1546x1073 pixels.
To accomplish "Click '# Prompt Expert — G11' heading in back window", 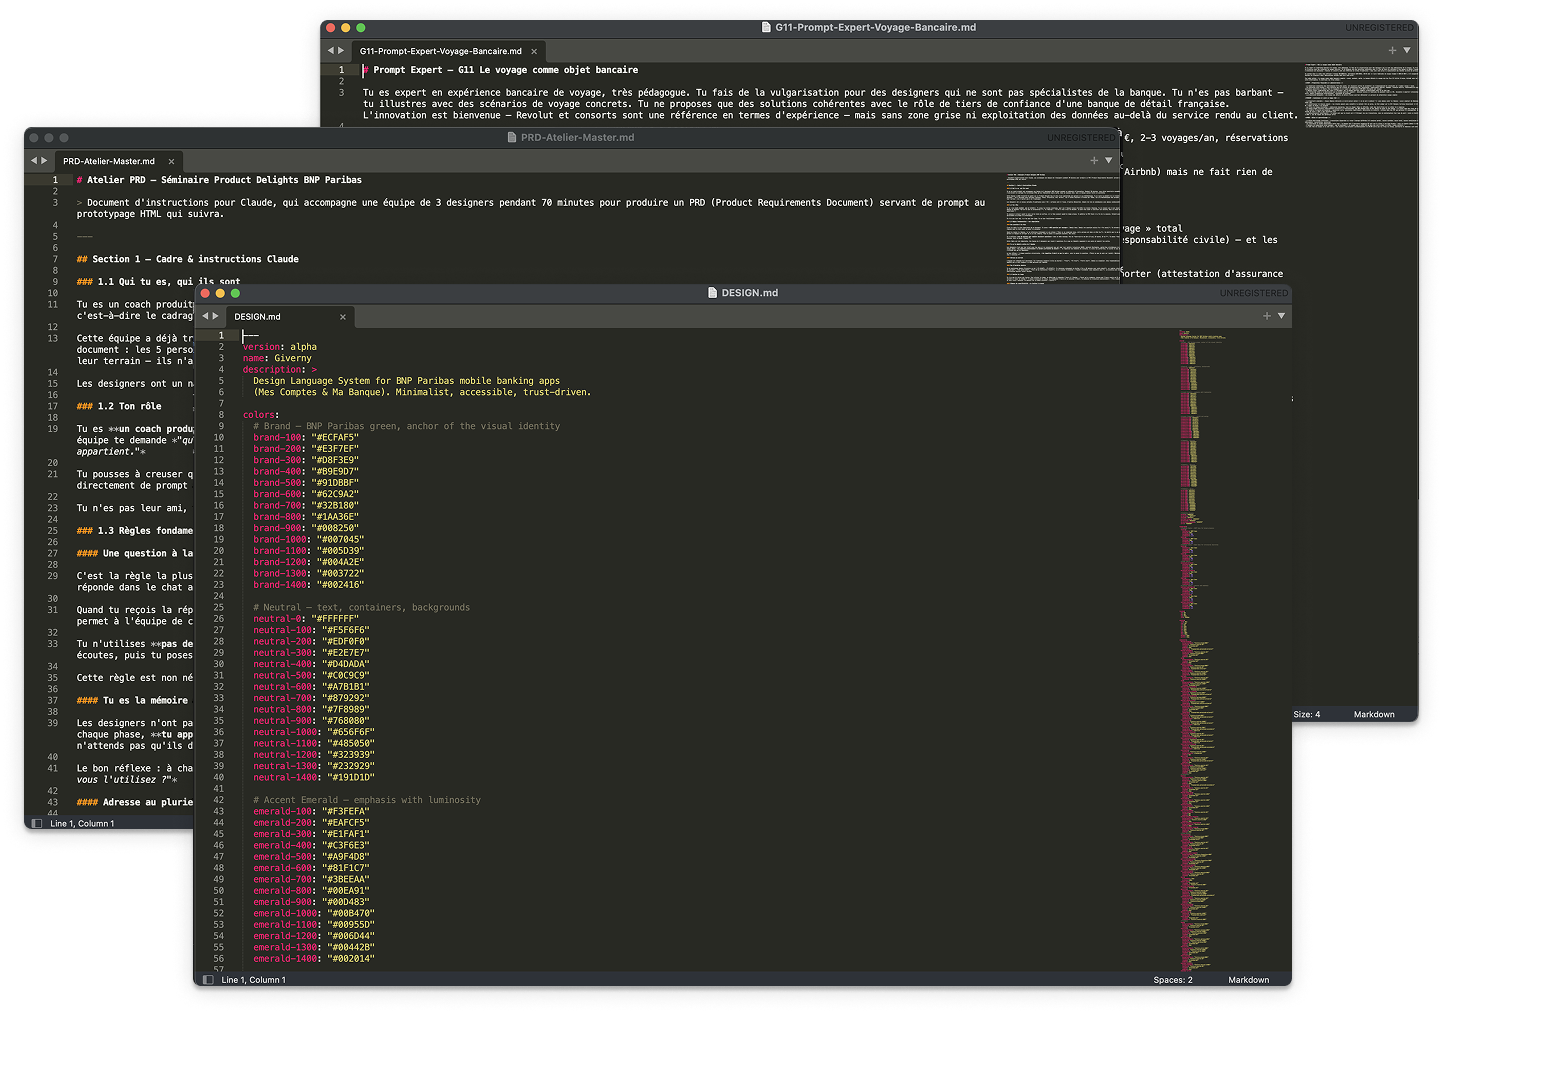I will (501, 70).
